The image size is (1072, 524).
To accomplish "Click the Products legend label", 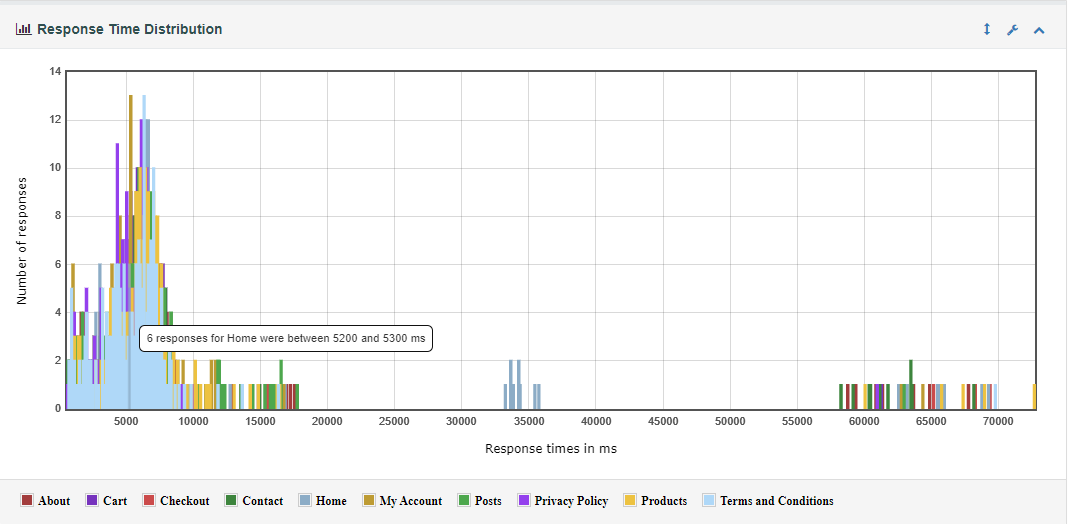I will (x=664, y=501).
